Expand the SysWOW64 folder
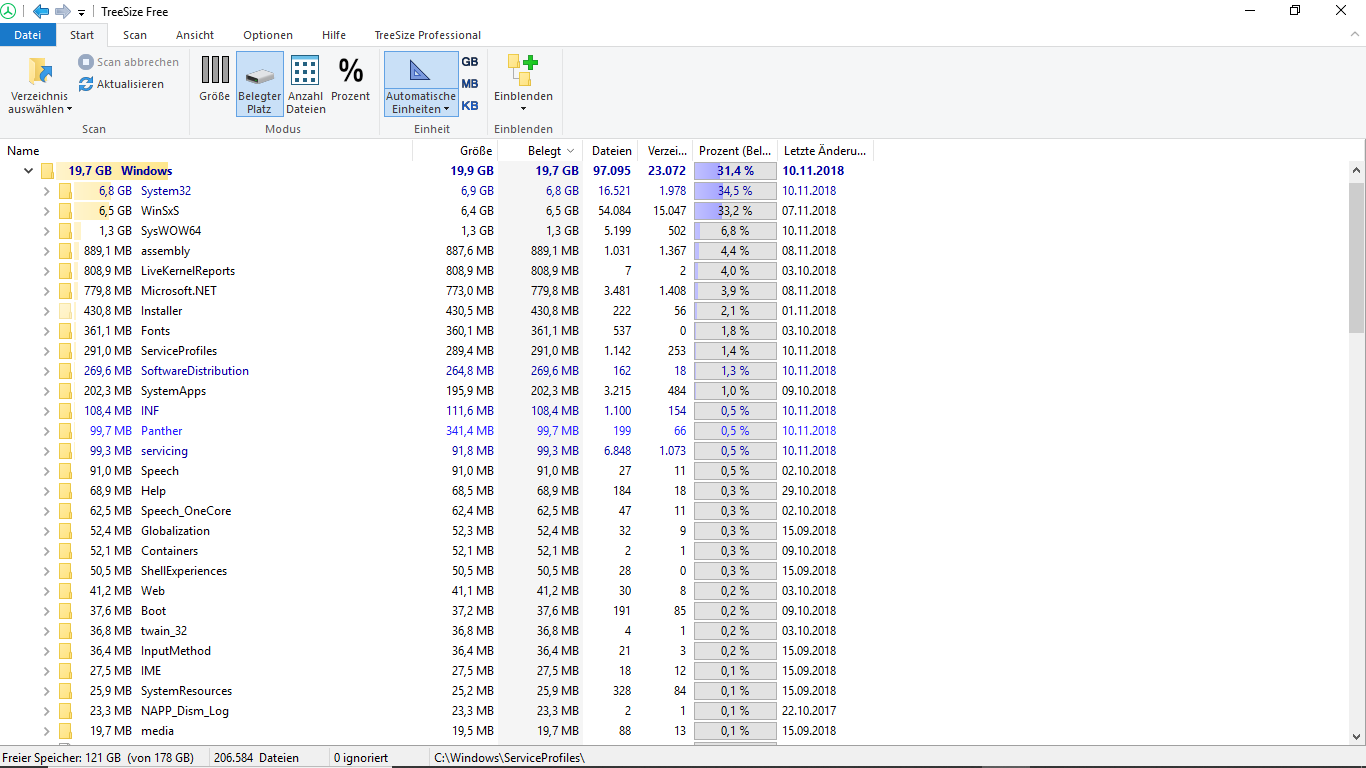The height and width of the screenshot is (768, 1366). coord(46,231)
